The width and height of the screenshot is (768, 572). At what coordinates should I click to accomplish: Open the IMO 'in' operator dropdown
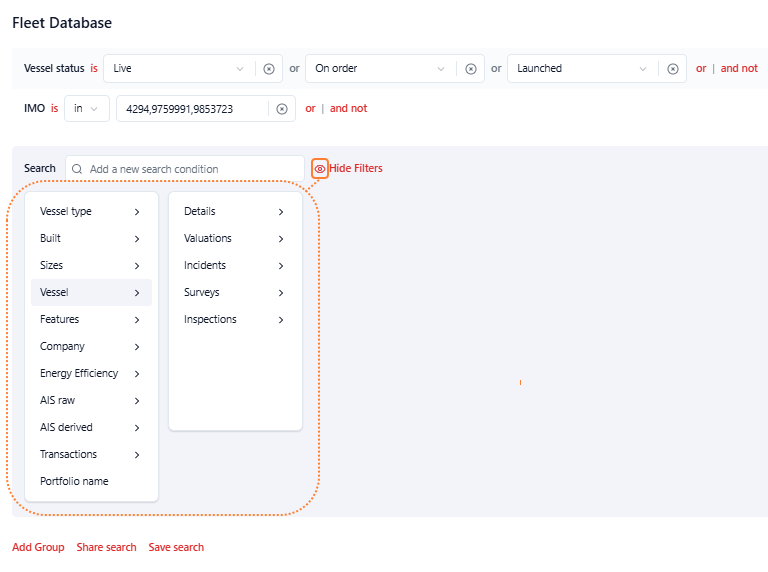point(87,108)
